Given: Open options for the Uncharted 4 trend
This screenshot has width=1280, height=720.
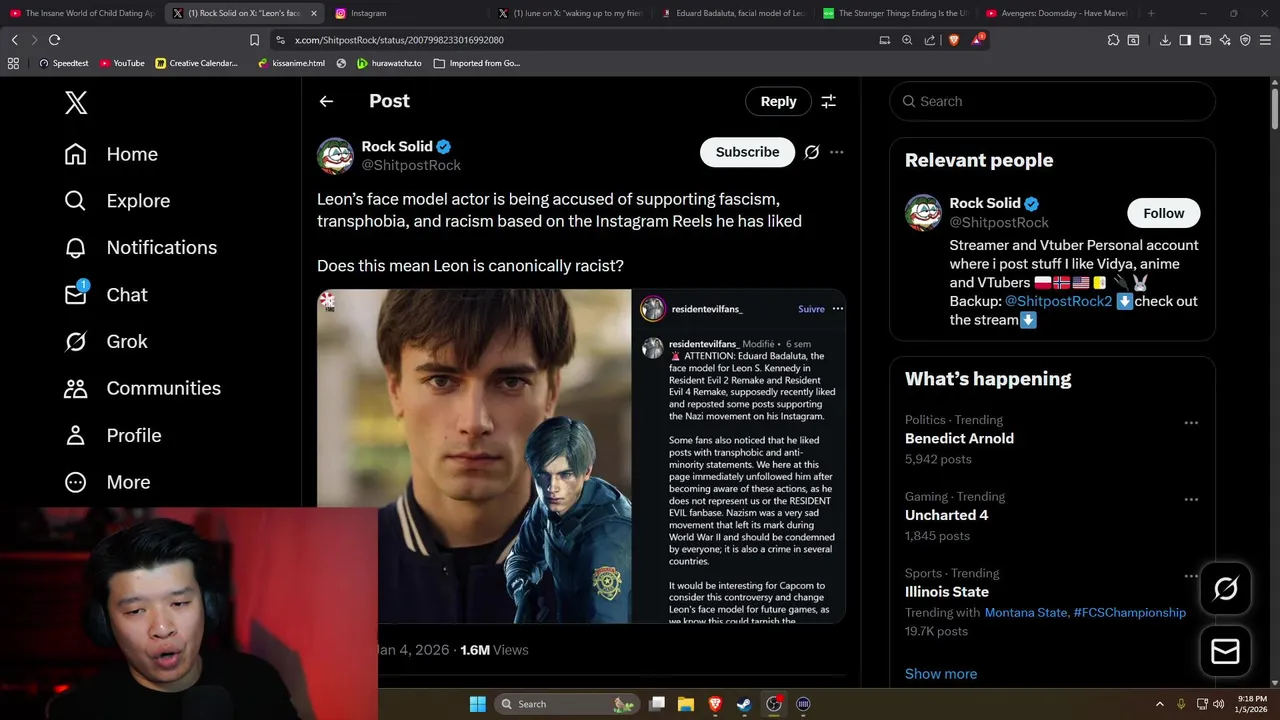Looking at the screenshot, I should [1191, 499].
